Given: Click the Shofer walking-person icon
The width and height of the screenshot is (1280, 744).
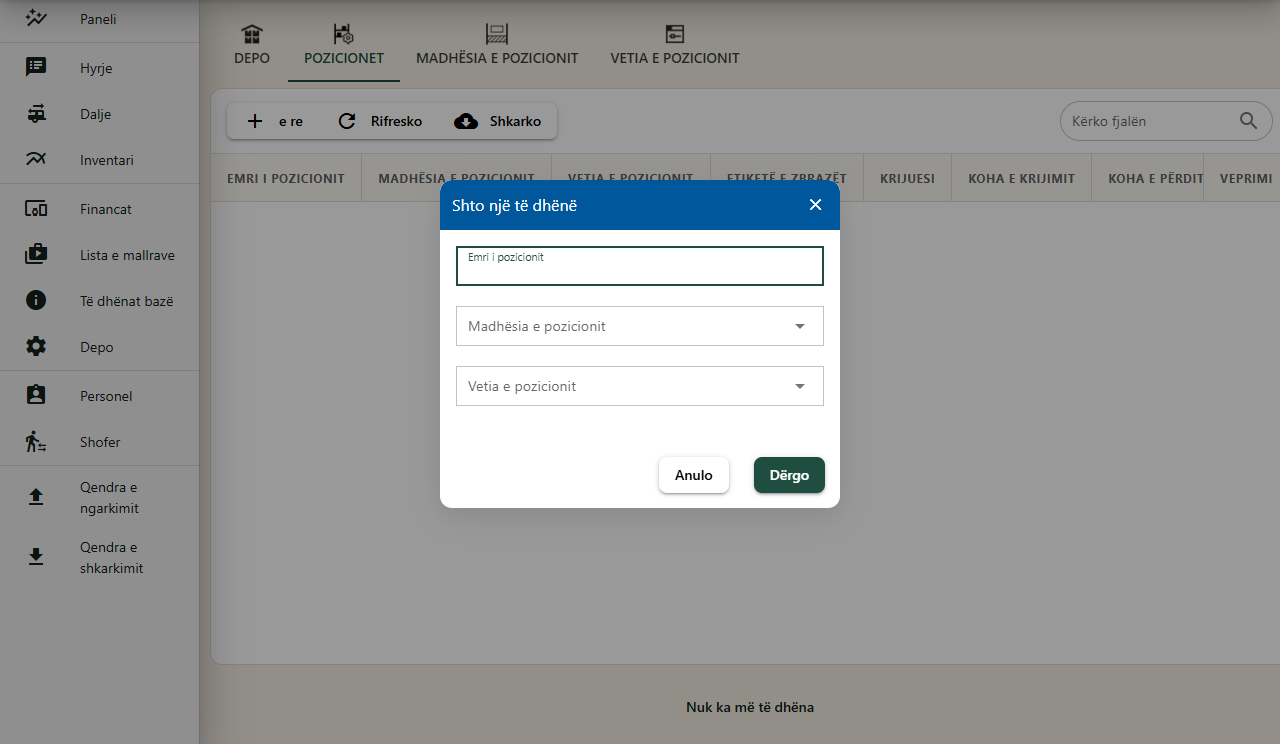Looking at the screenshot, I should pyautogui.click(x=36, y=442).
